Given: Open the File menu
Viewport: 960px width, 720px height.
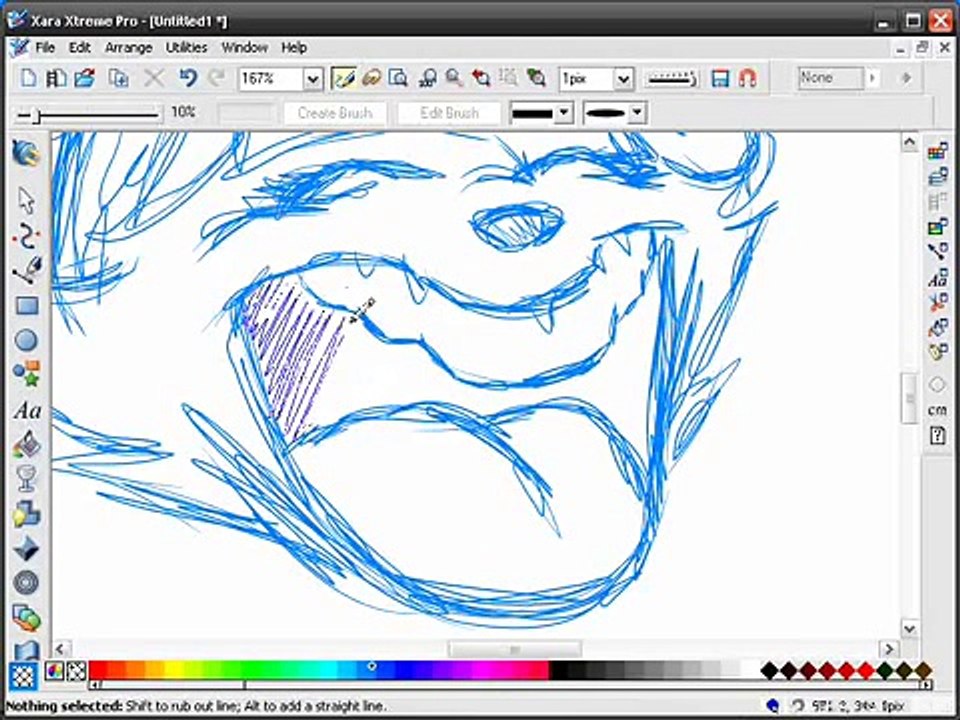Looking at the screenshot, I should pos(45,47).
